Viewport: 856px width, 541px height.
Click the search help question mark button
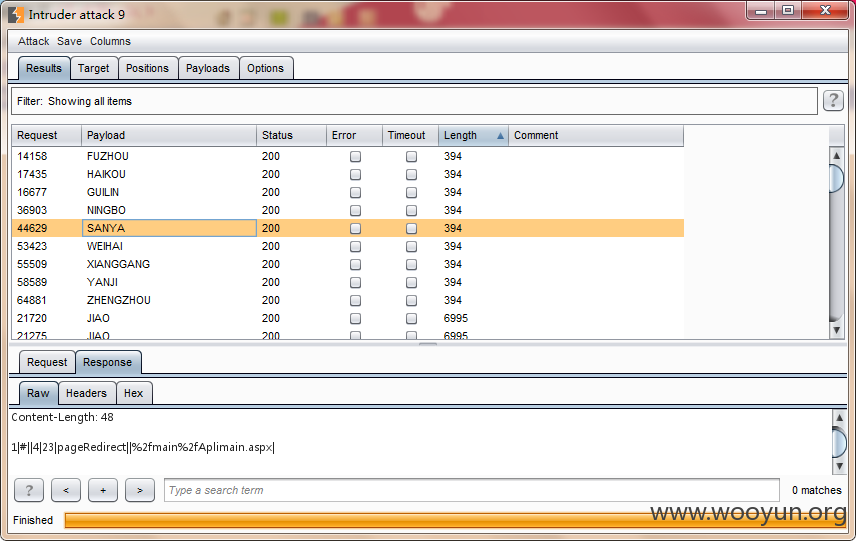[29, 490]
